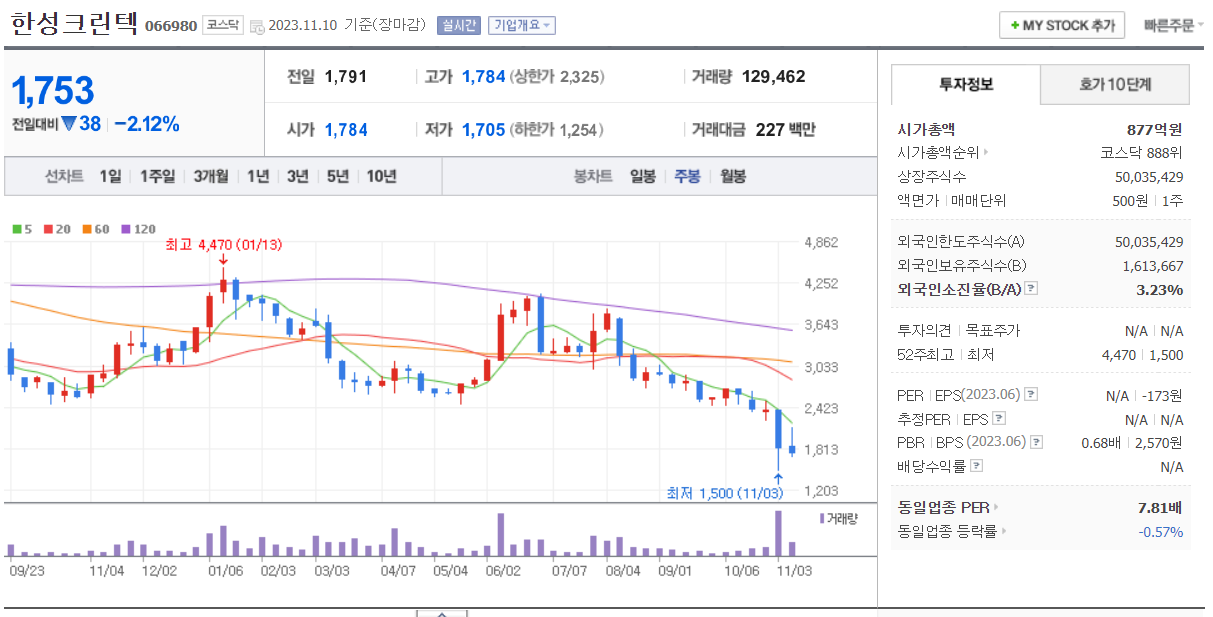
Task: Click the collapse arrow at chart bottom
Action: point(442,612)
